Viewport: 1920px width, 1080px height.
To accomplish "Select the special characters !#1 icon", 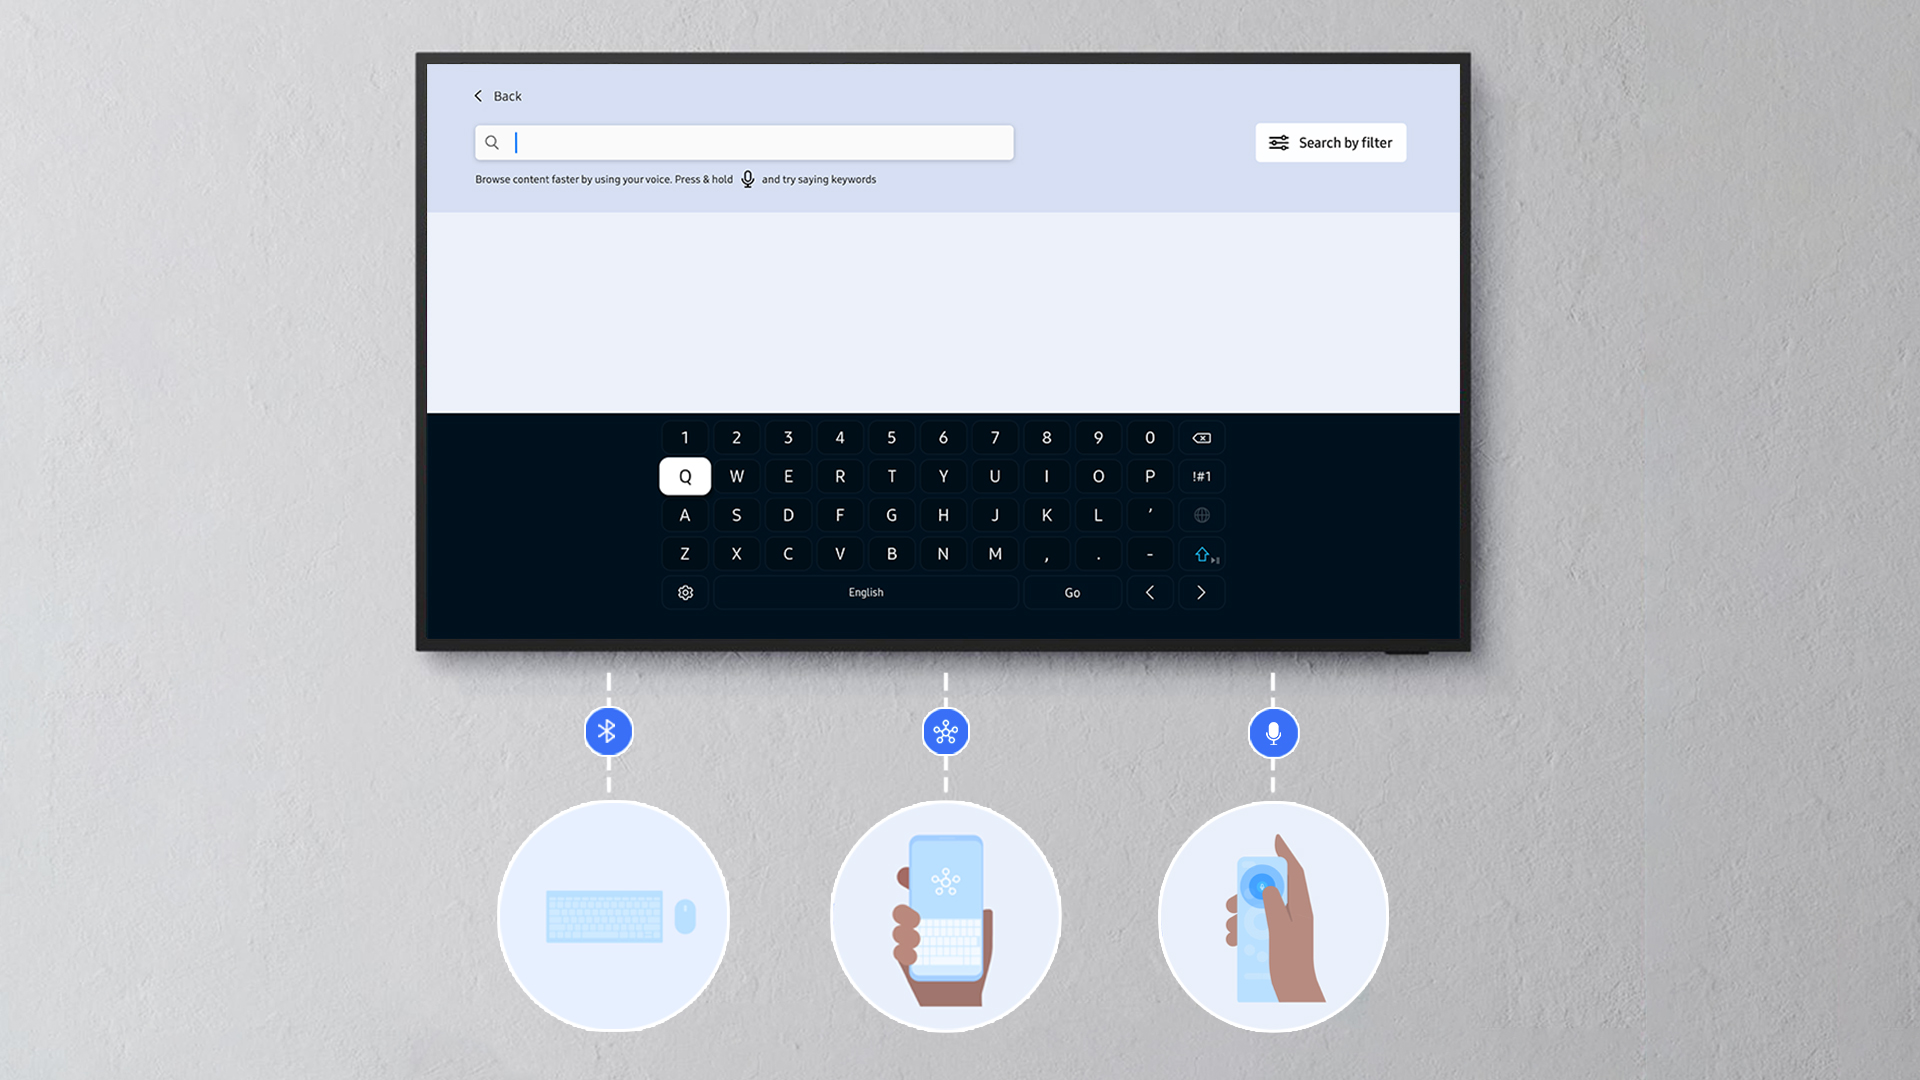I will point(1201,476).
